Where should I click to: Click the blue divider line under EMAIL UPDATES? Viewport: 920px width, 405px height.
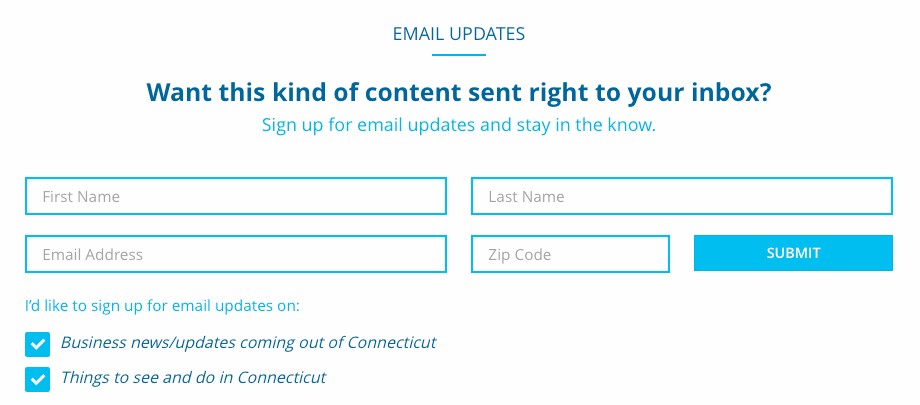pos(459,55)
